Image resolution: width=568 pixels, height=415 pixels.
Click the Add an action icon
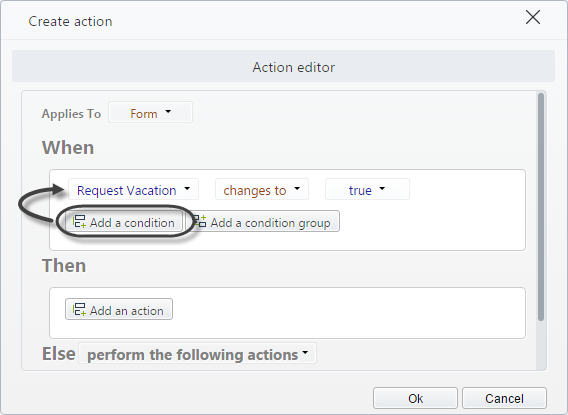pyautogui.click(x=79, y=310)
